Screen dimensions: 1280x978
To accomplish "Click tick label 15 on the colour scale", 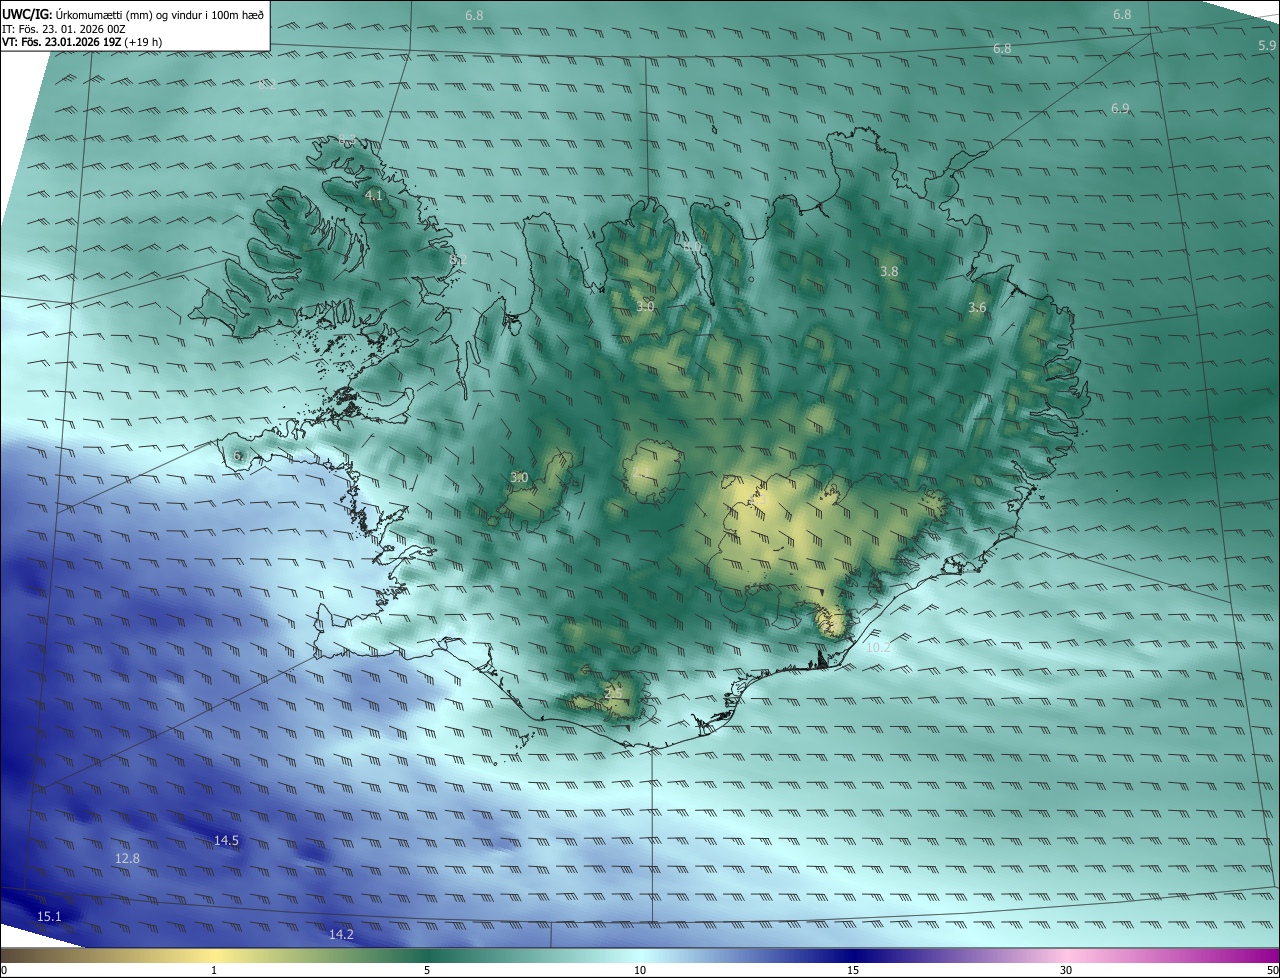I will pos(853,970).
